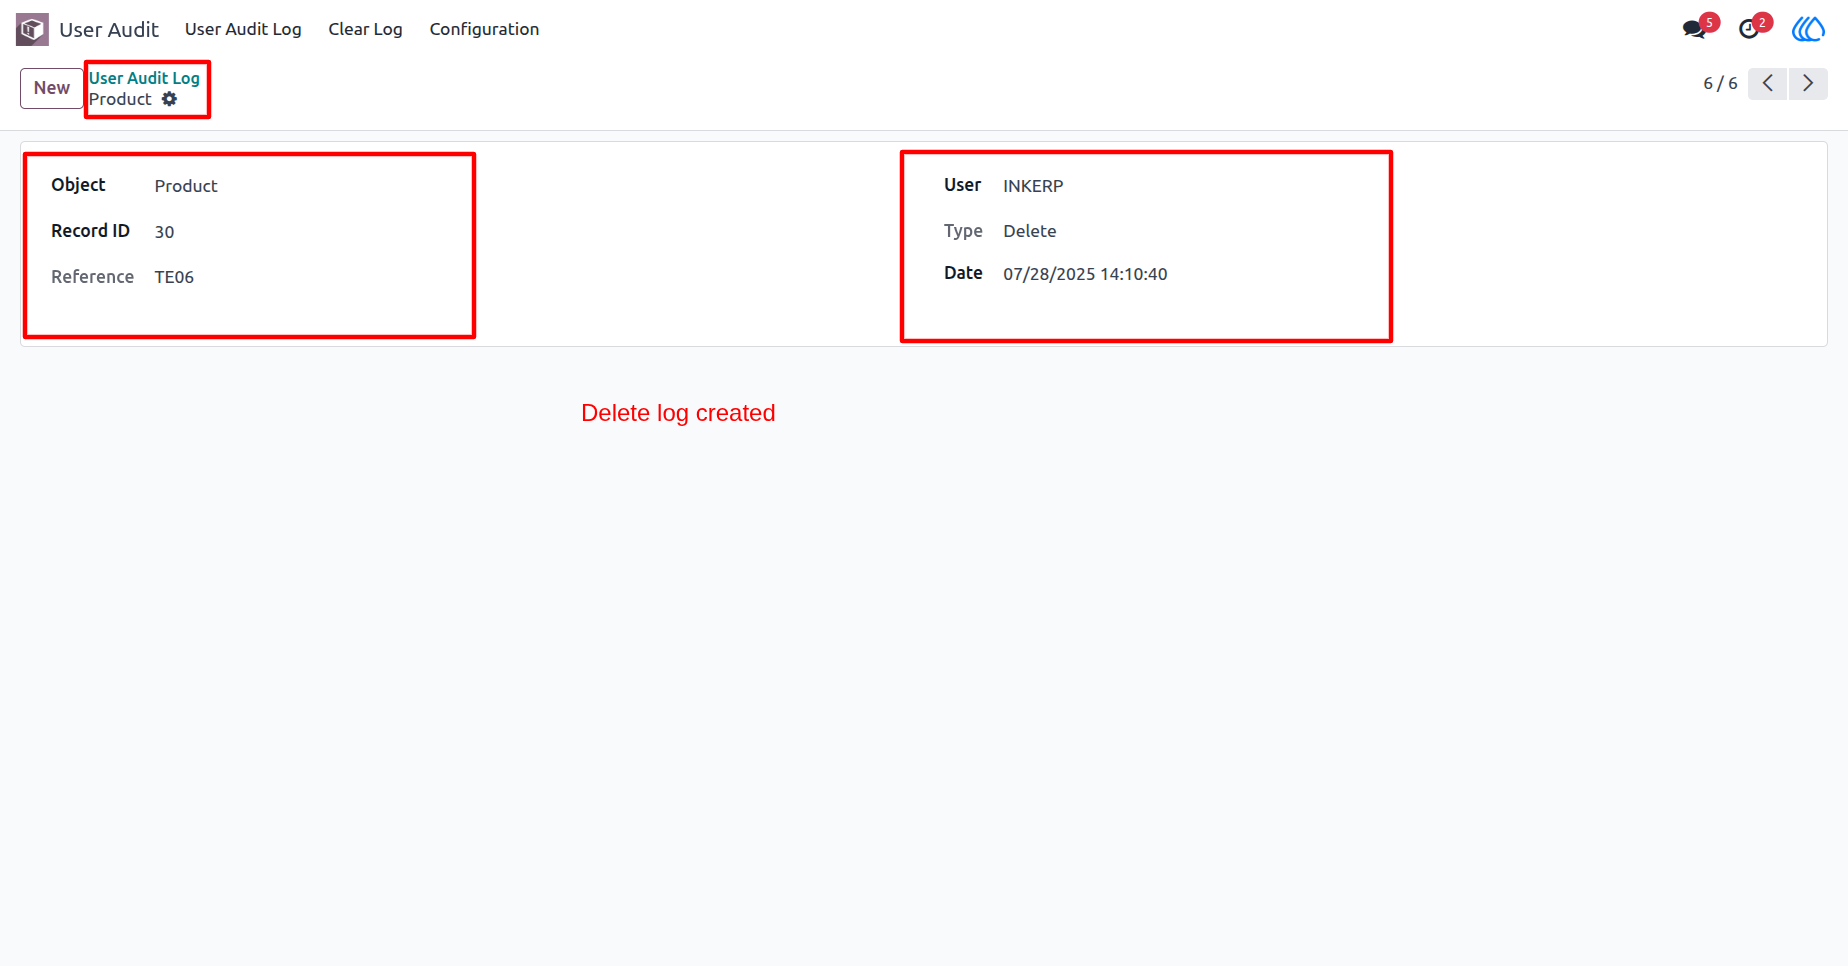Follow the User Audit Log breadcrumb link

point(144,78)
